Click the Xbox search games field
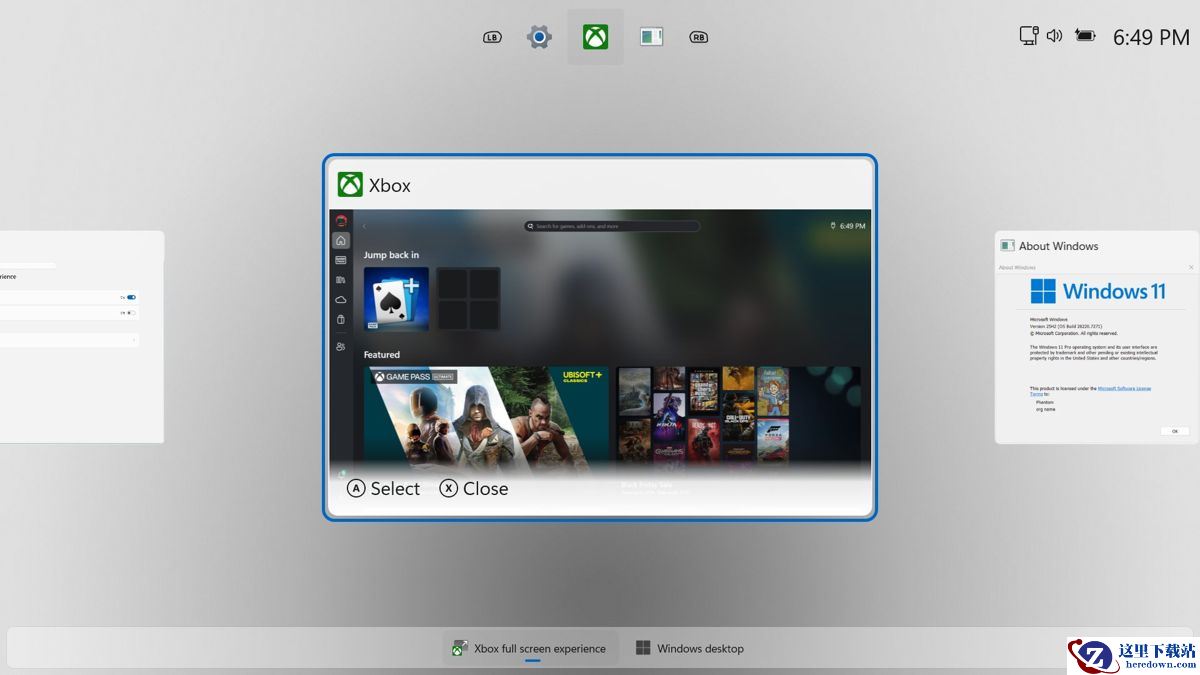This screenshot has width=1200, height=675. pos(611,226)
